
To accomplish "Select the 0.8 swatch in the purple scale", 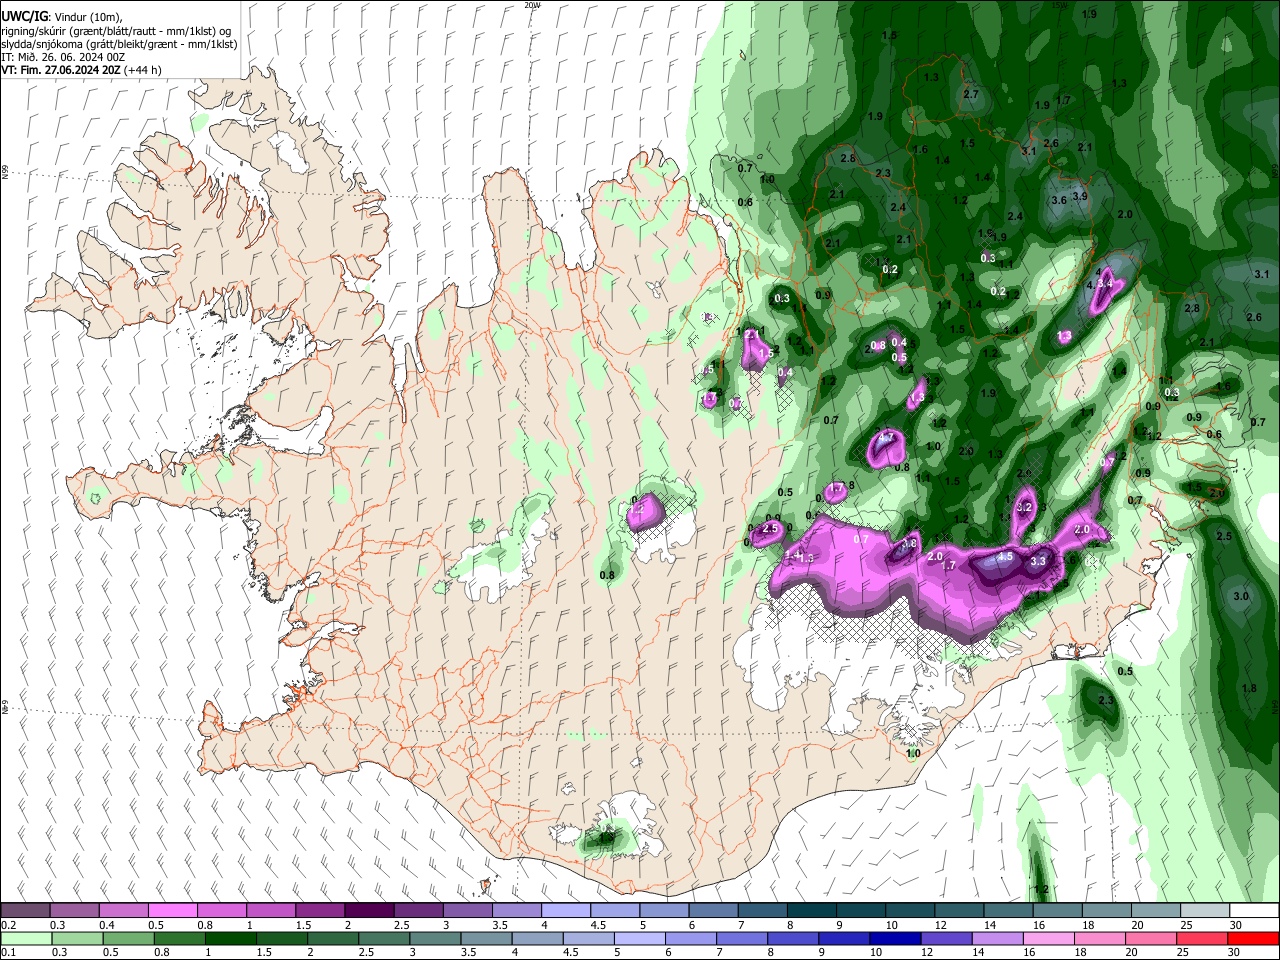I will pyautogui.click(x=221, y=911).
